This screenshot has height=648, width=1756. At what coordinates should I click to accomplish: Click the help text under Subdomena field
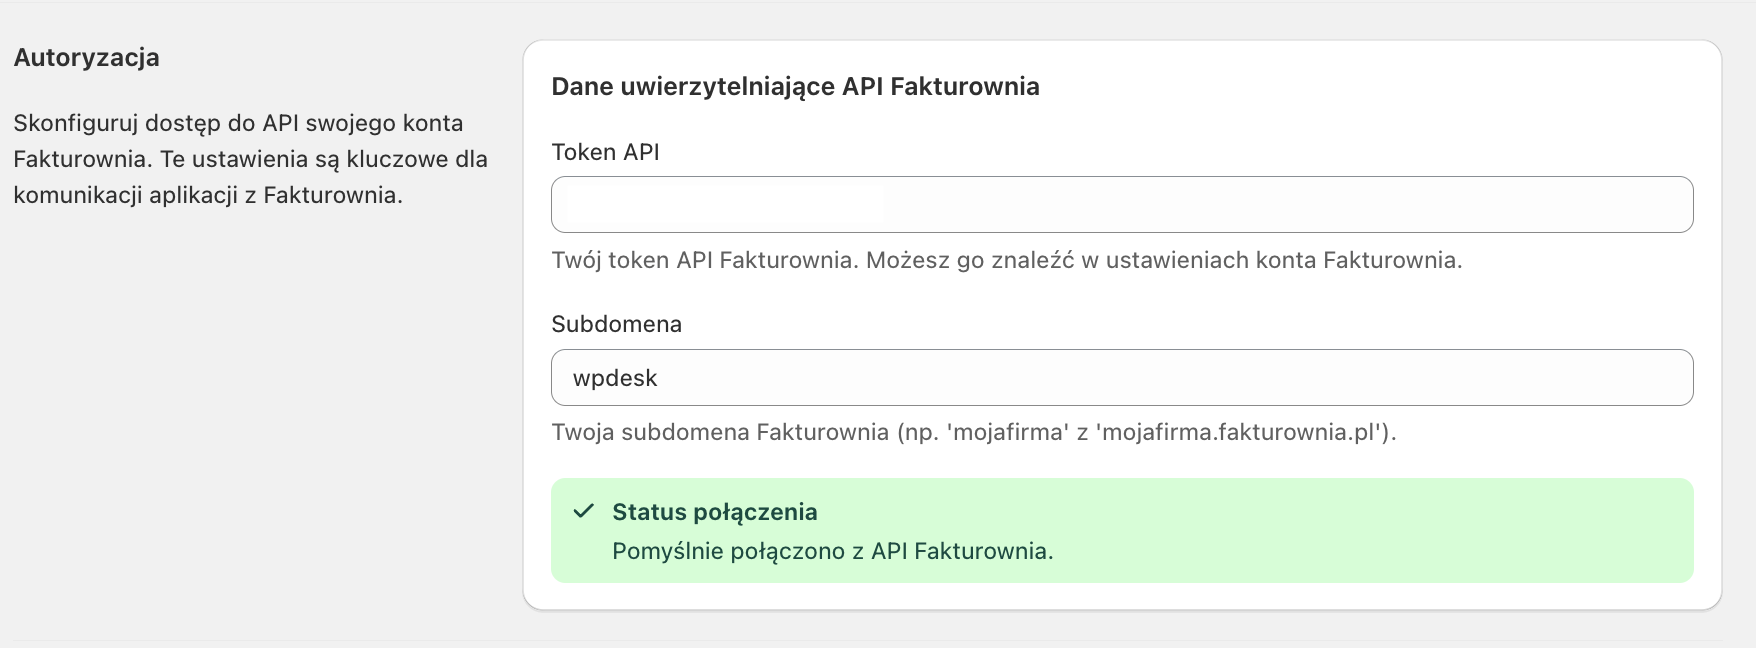pos(973,432)
